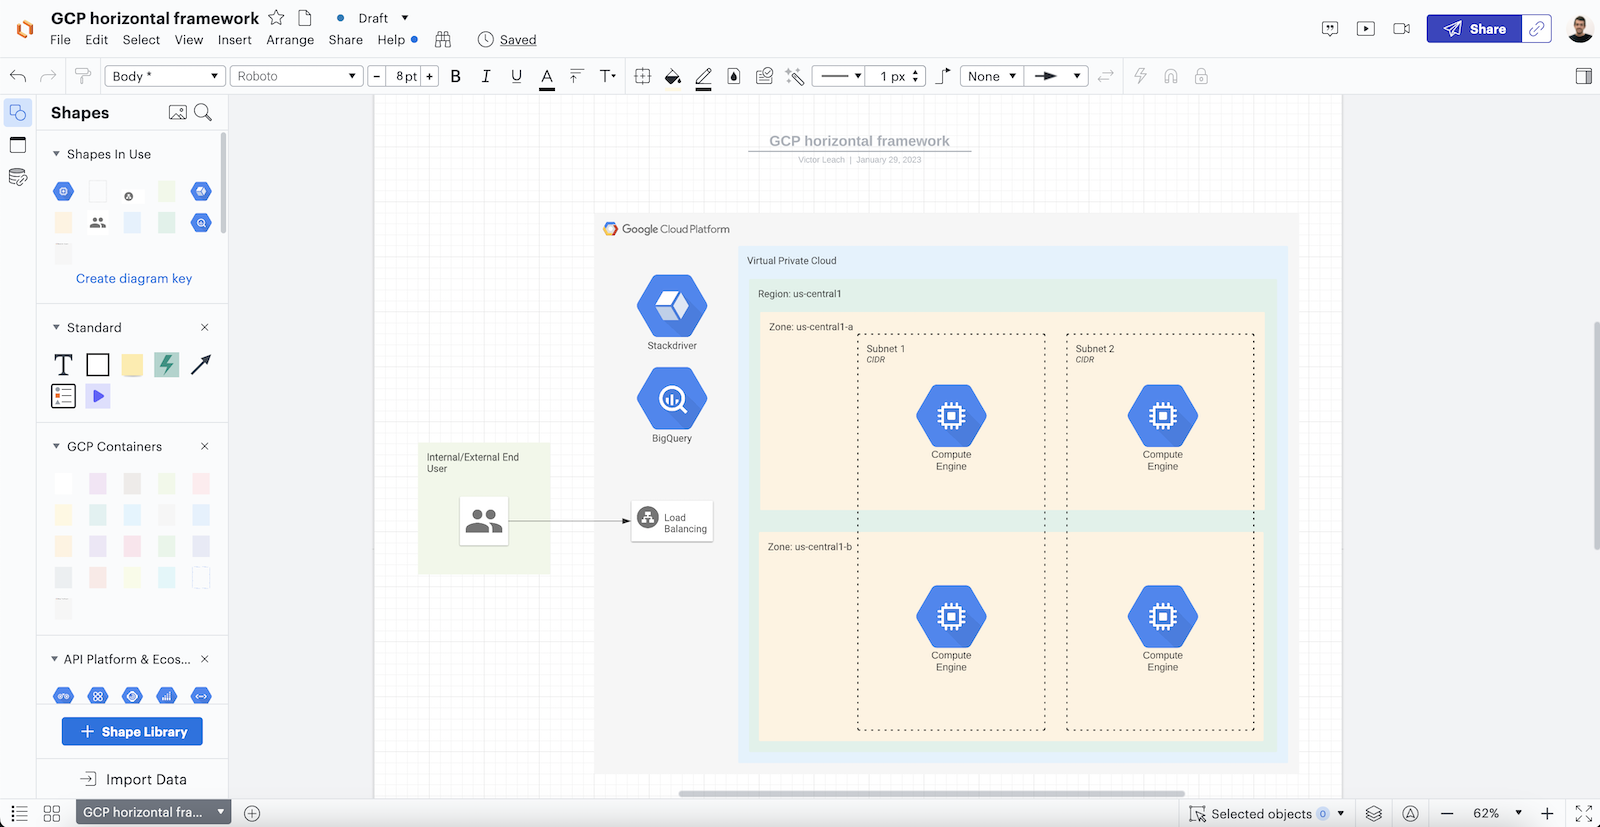
Task: Click the shape style icon
Action: (643, 76)
